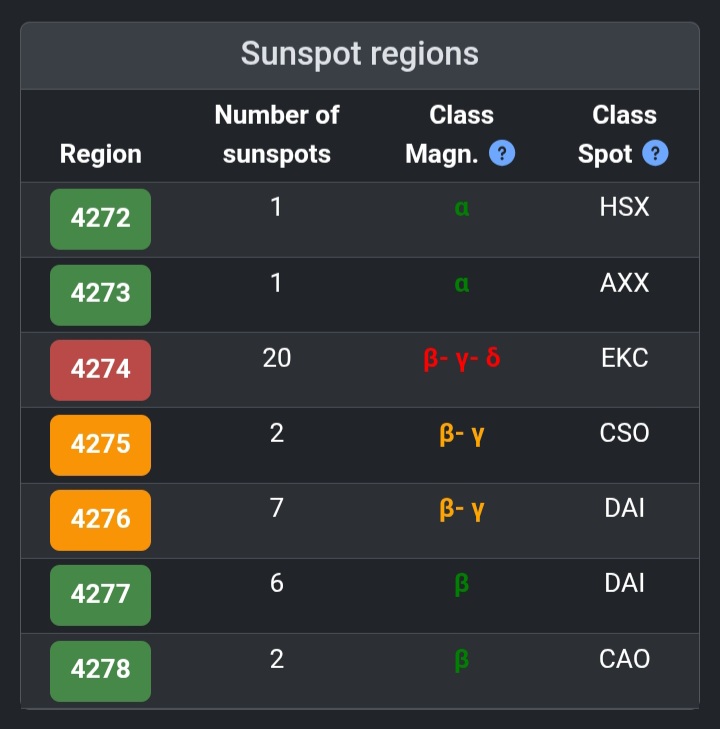Open sunspot region 4273
The height and width of the screenshot is (729, 720).
(x=100, y=294)
